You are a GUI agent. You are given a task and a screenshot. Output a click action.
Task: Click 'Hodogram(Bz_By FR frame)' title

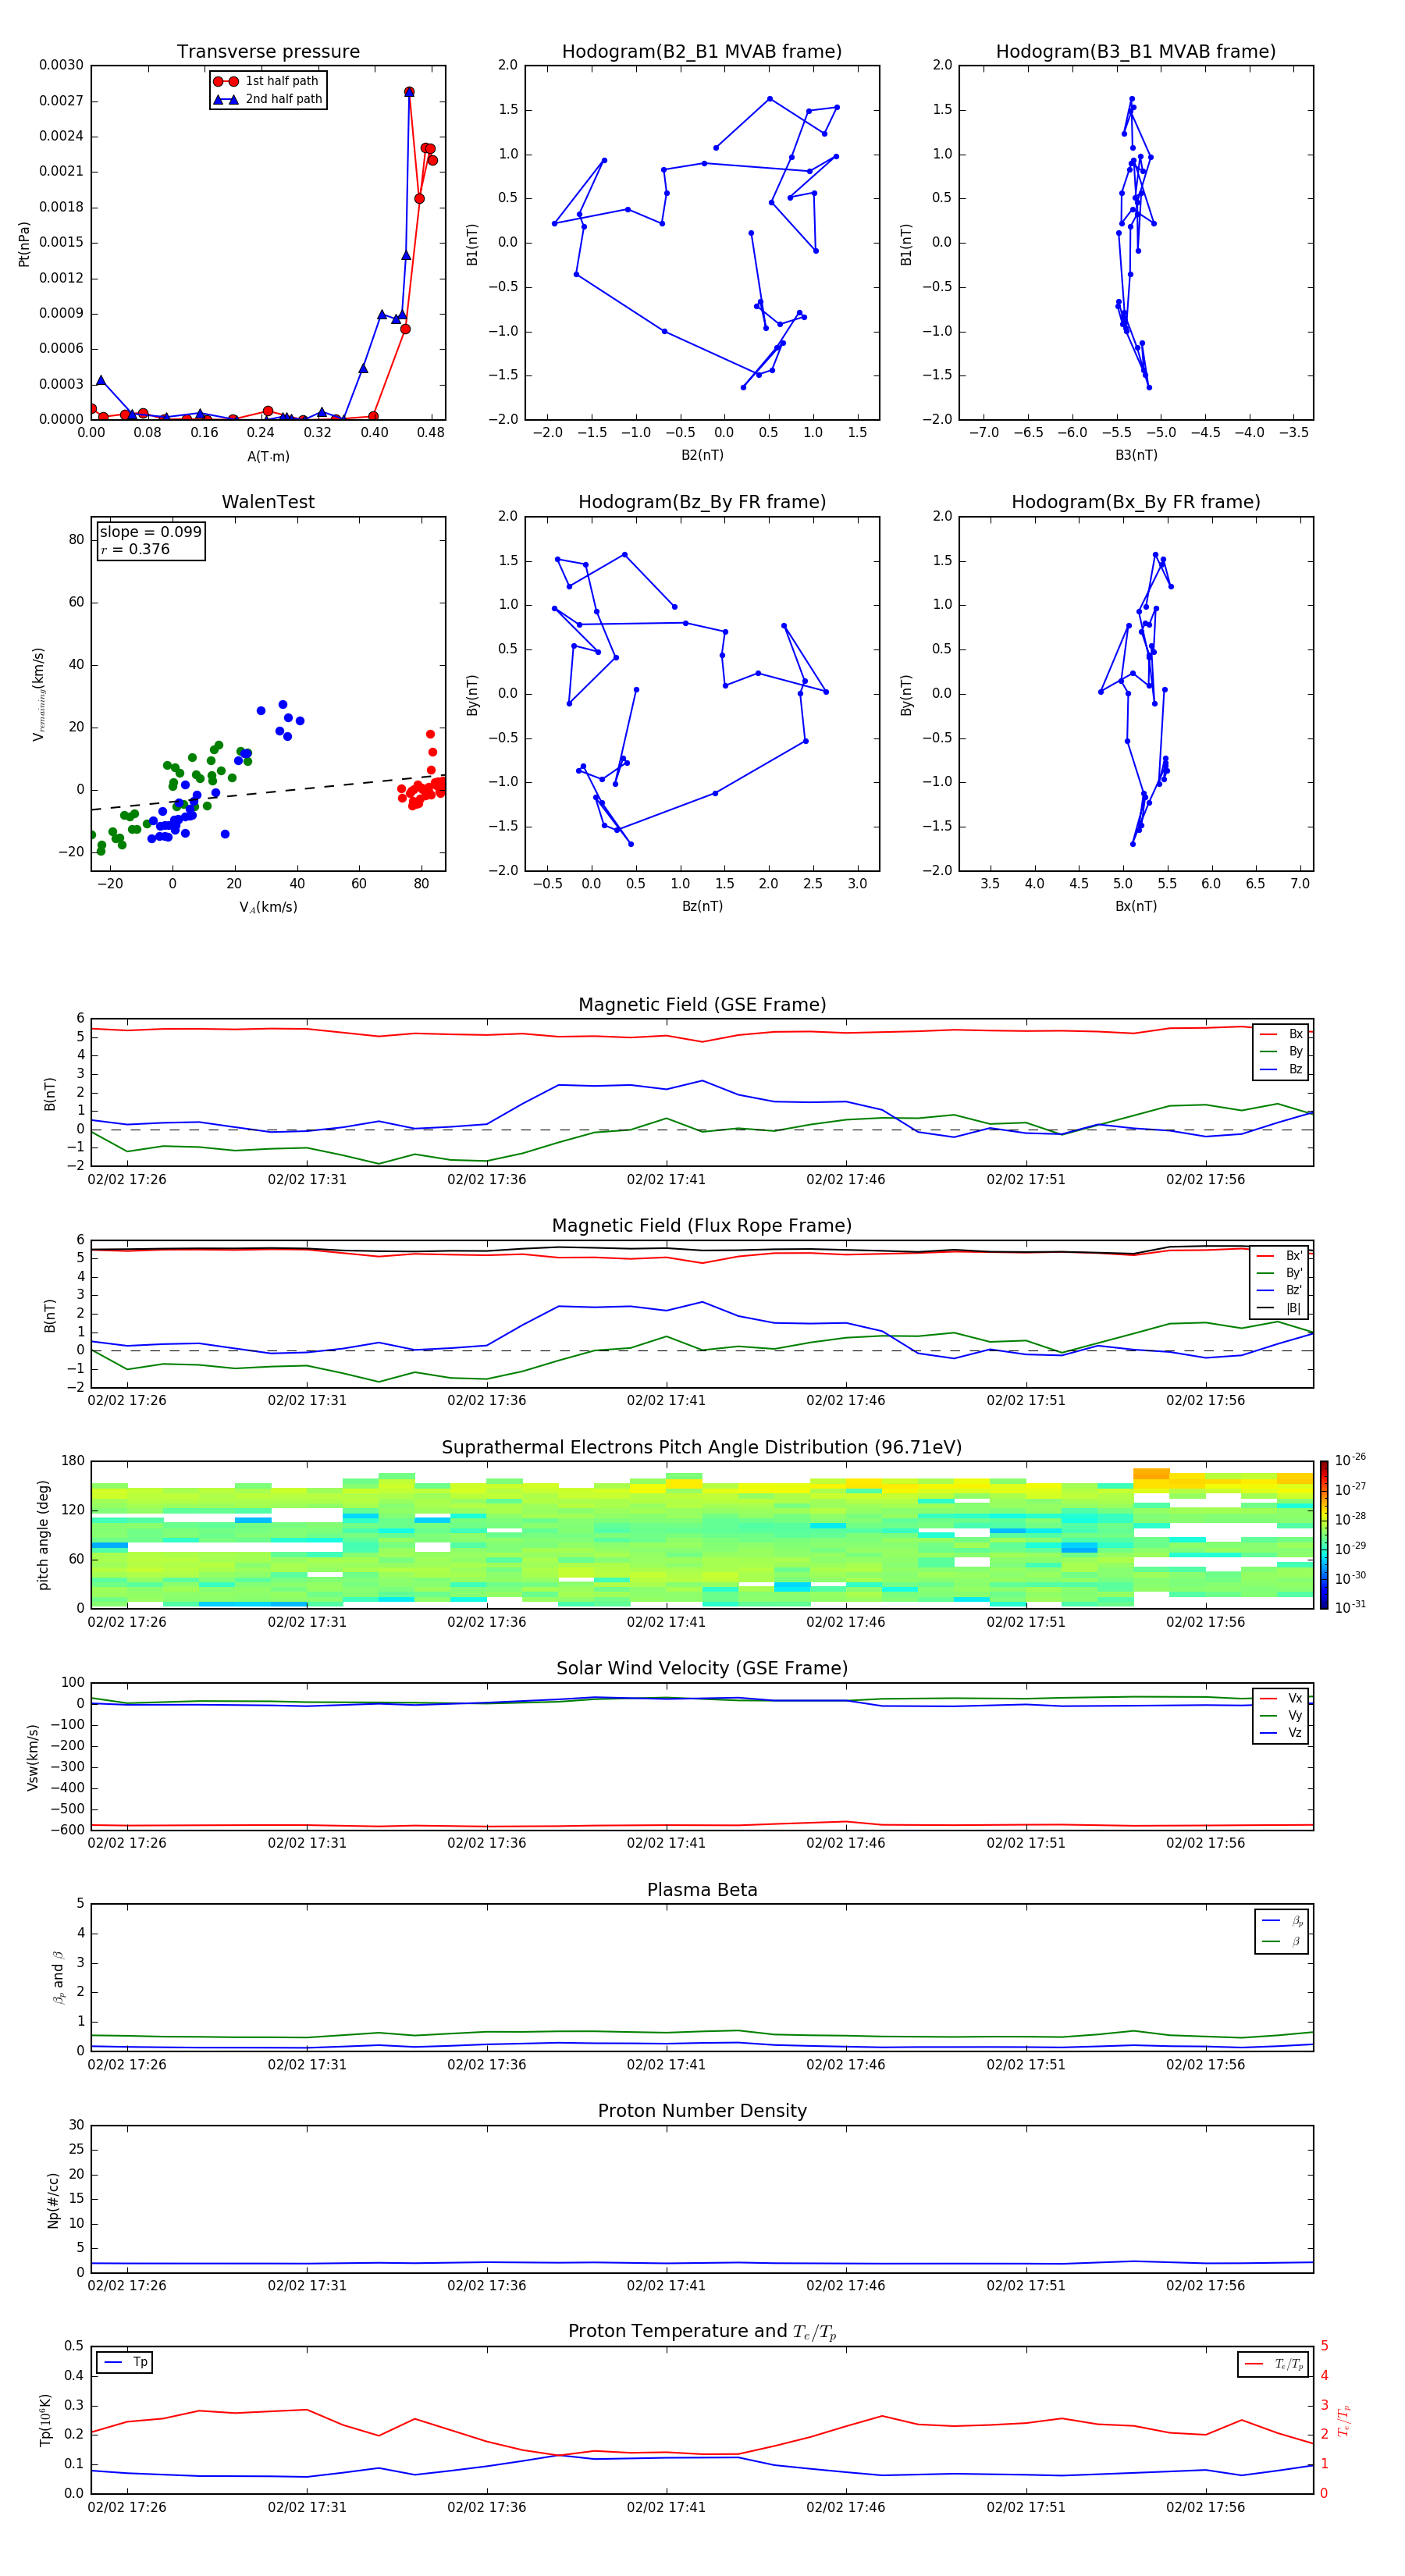point(702,502)
